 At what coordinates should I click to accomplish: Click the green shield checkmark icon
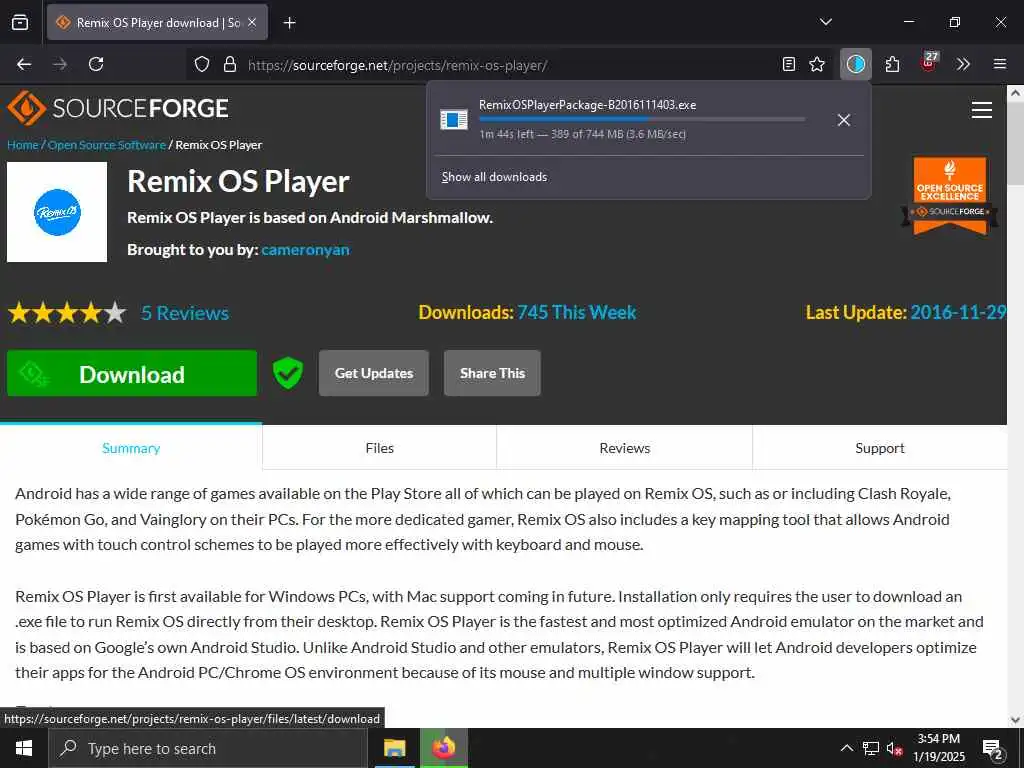287,373
